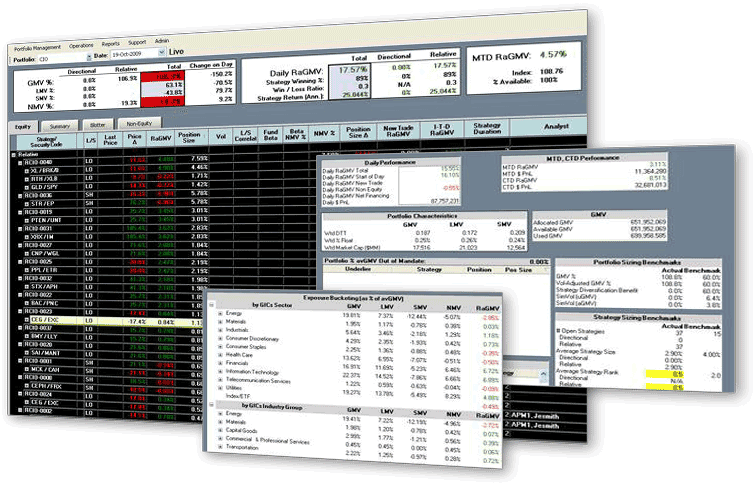The height and width of the screenshot is (486, 756).
Task: Expand the Industrials sector row
Action: click(221, 331)
